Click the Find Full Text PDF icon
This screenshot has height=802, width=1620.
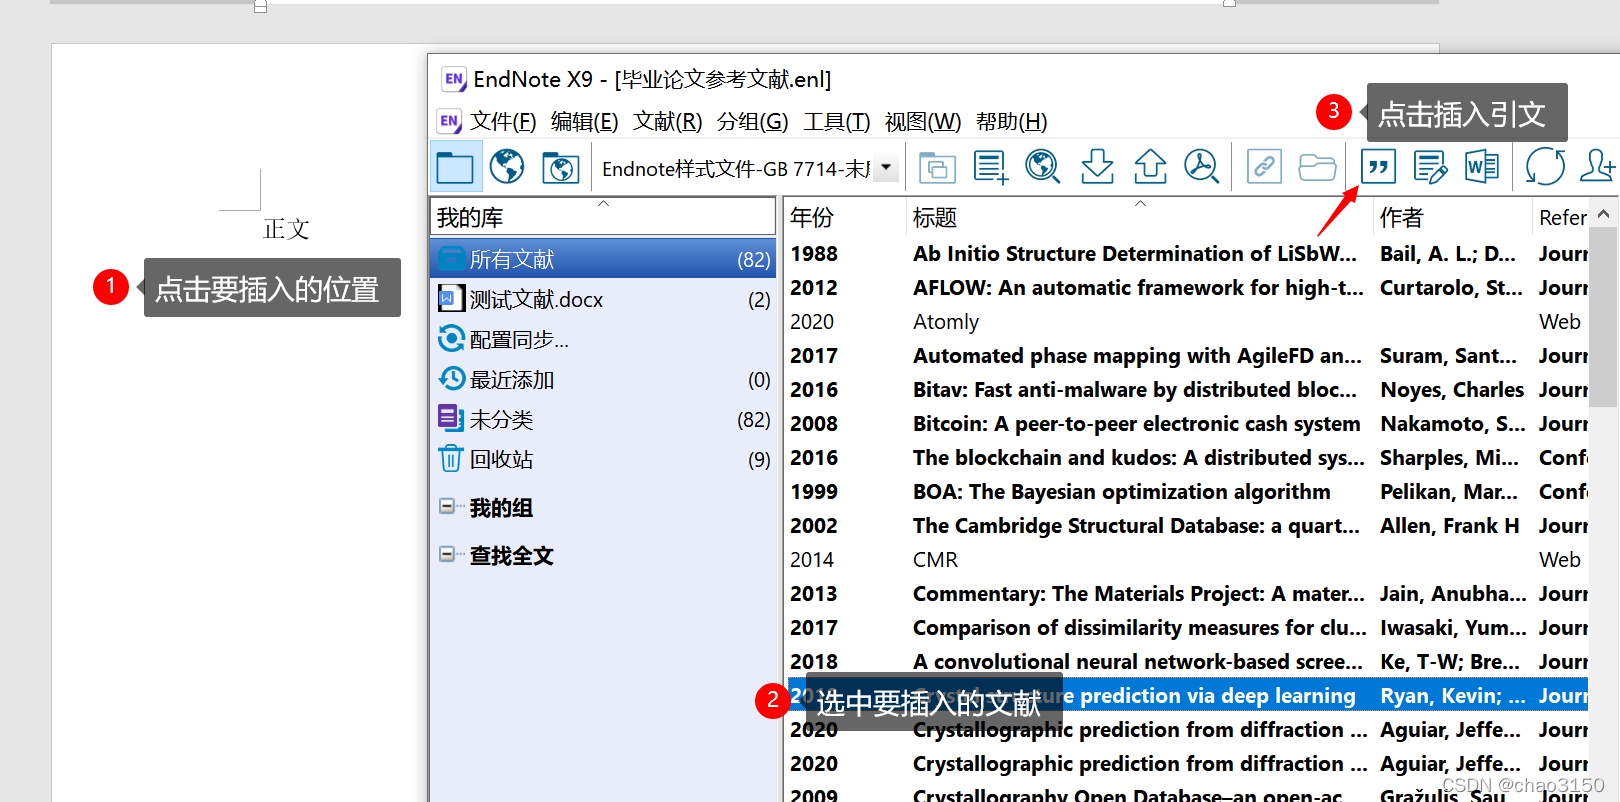[1201, 167]
